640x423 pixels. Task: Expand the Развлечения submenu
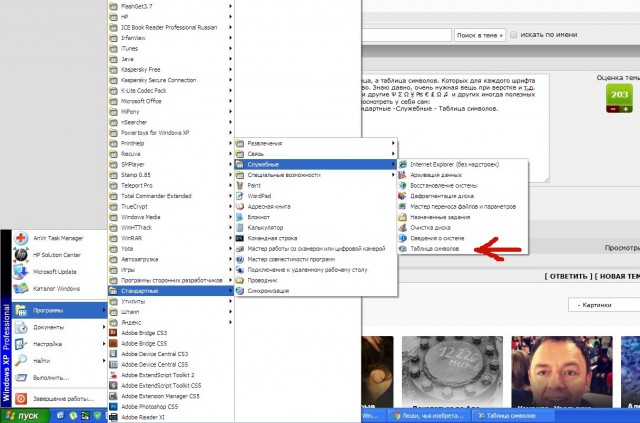[x=316, y=143]
